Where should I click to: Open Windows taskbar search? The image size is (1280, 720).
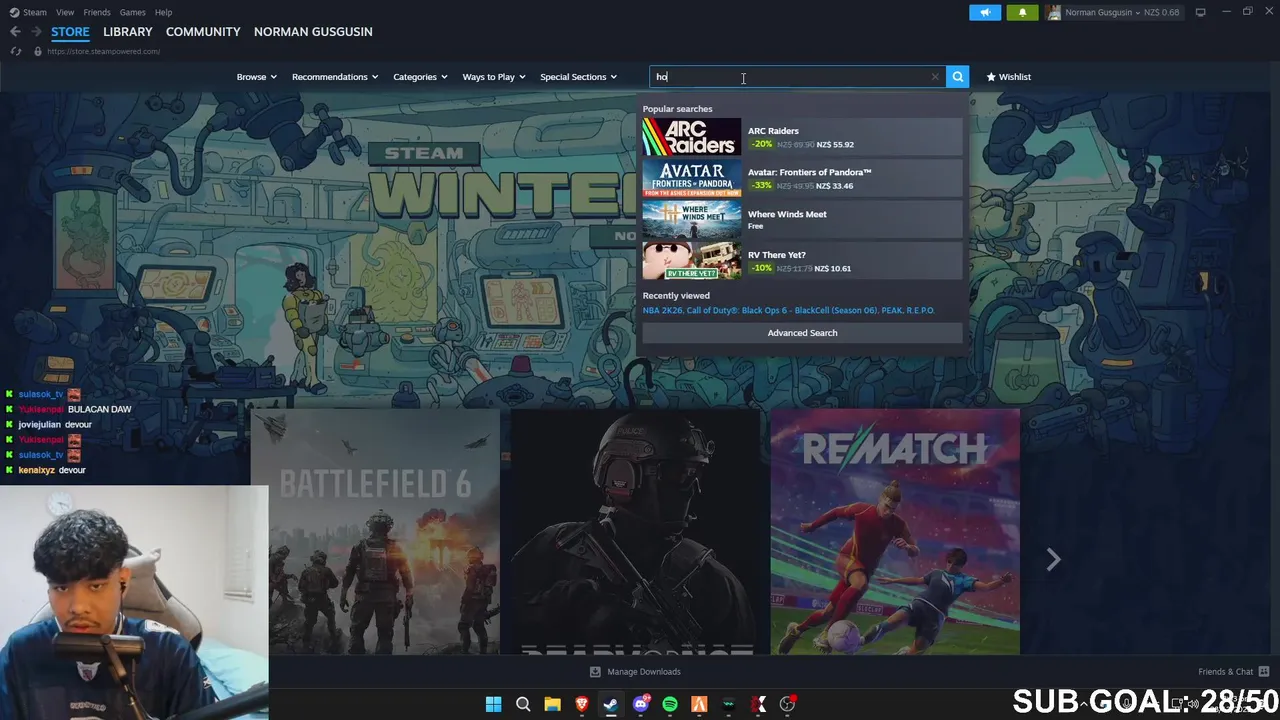[523, 704]
